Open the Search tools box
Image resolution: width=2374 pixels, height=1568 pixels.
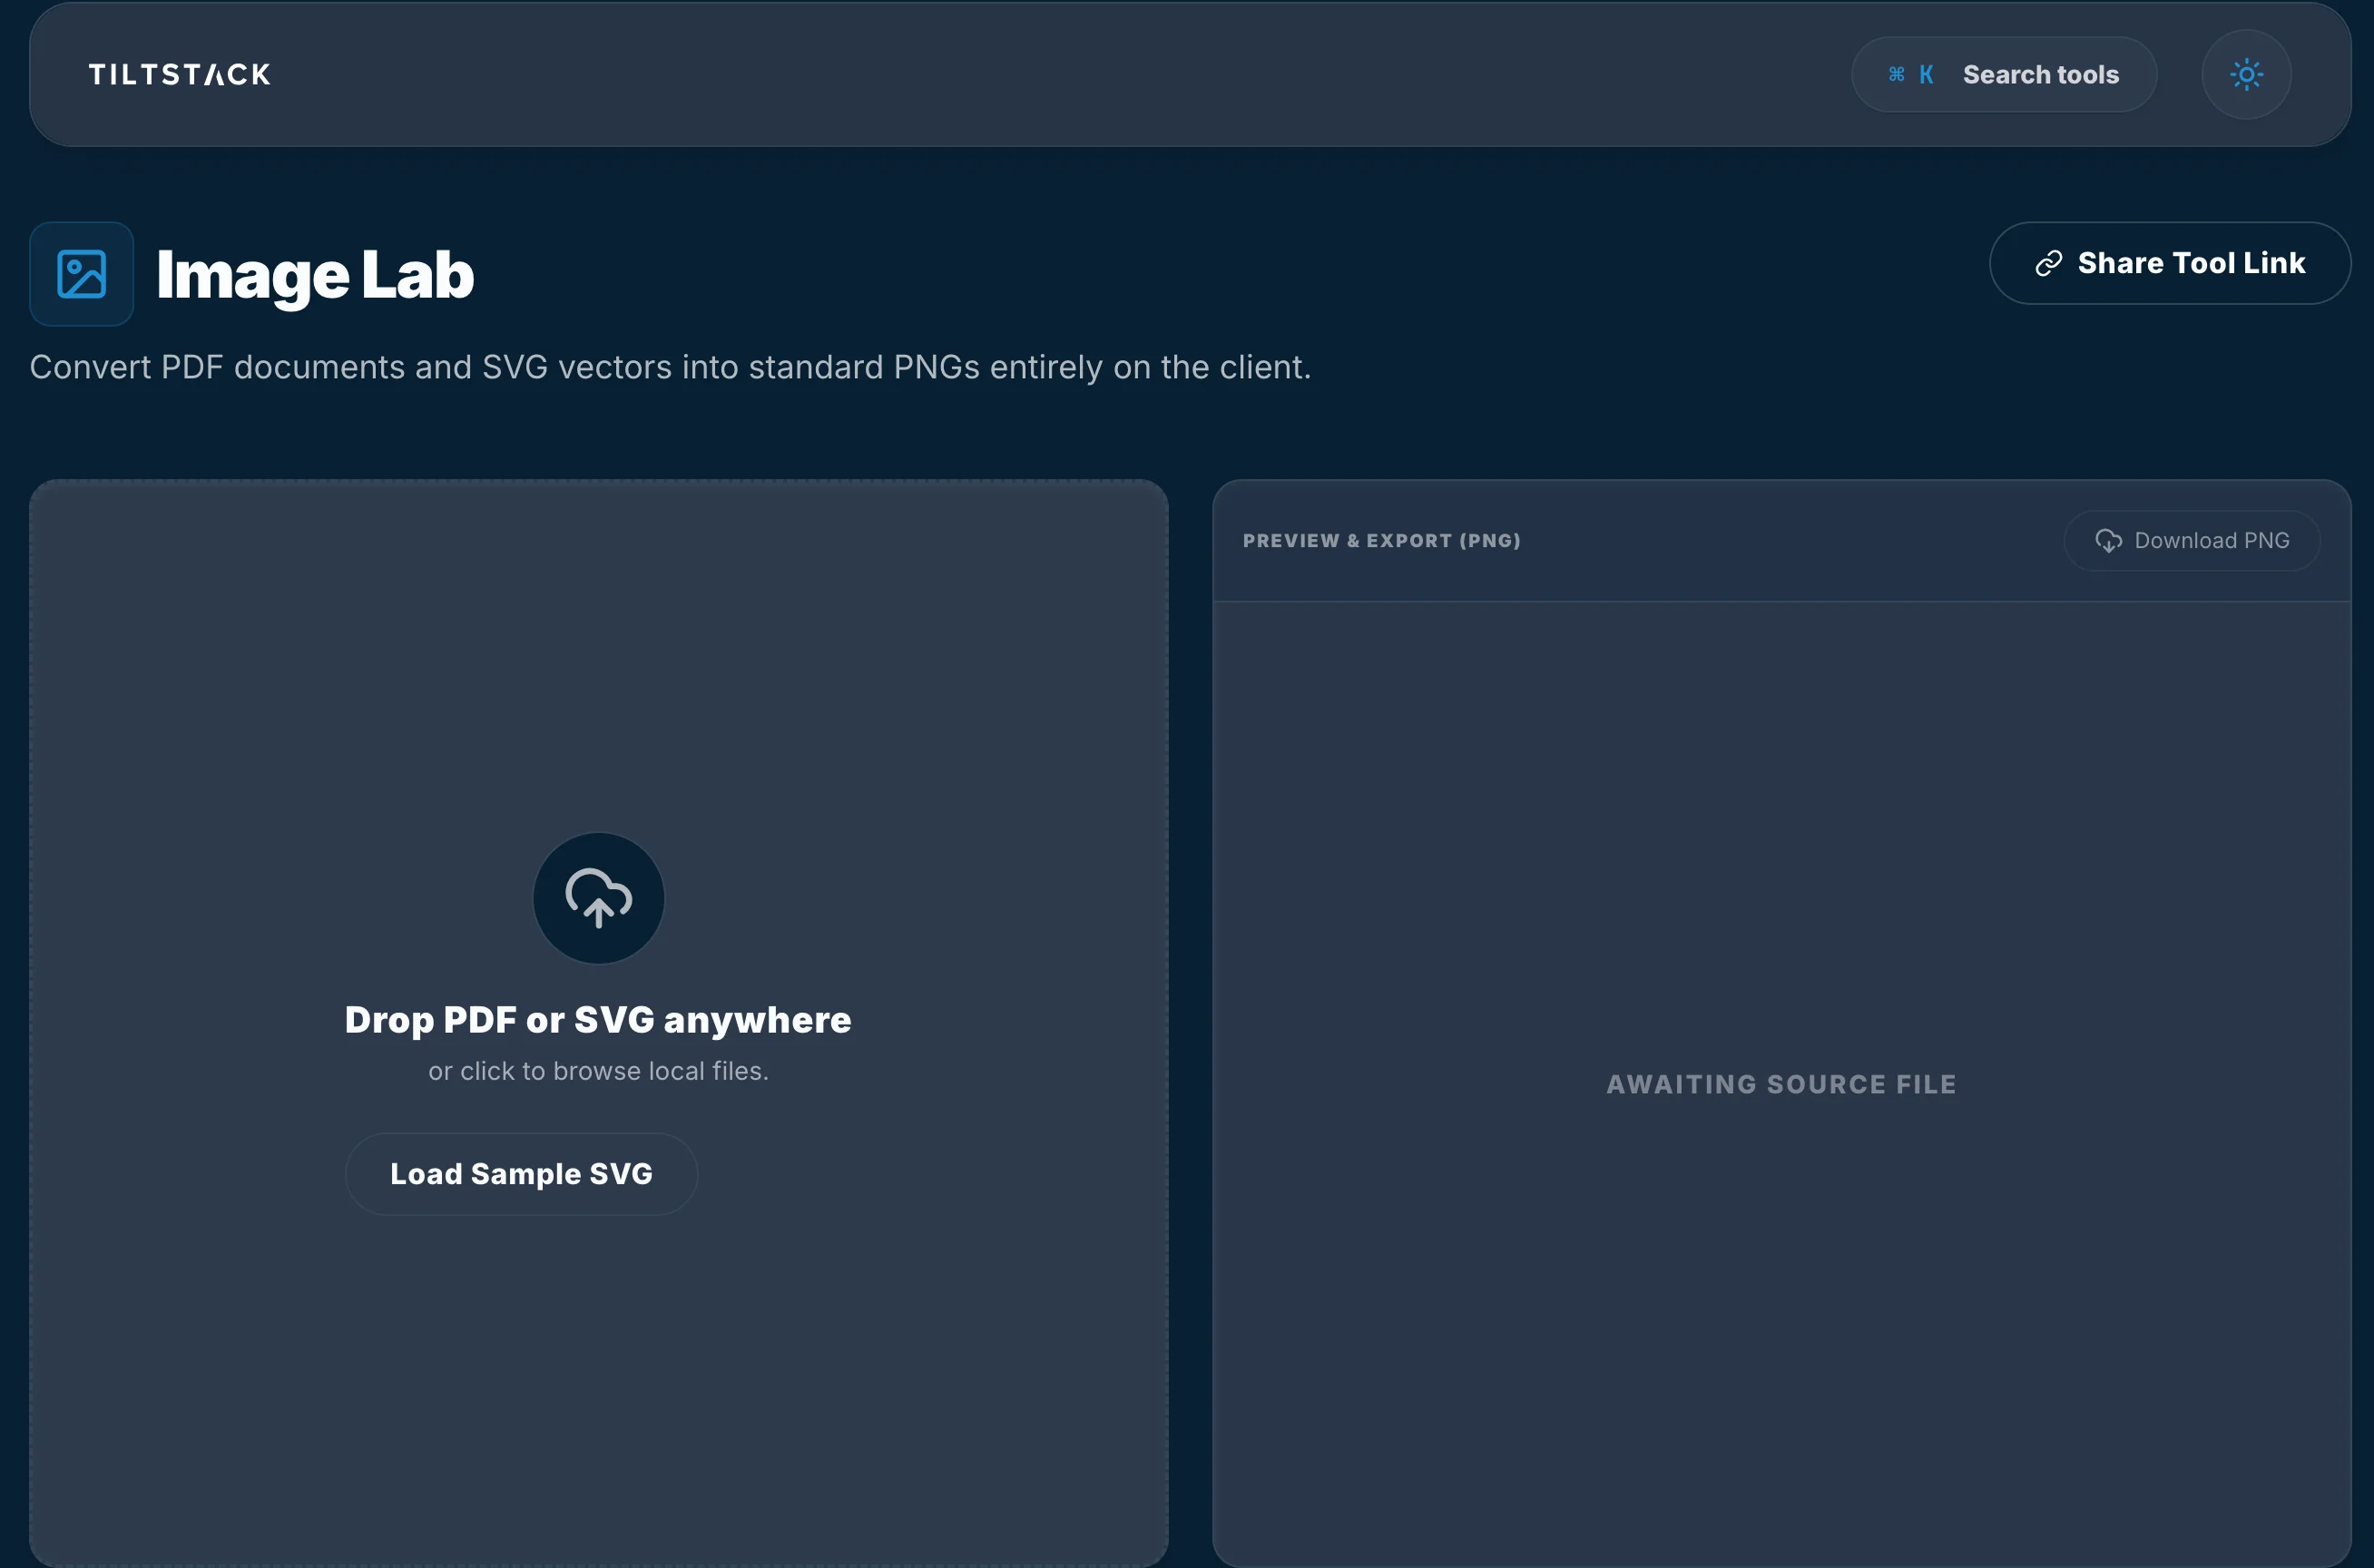[x=2039, y=75]
